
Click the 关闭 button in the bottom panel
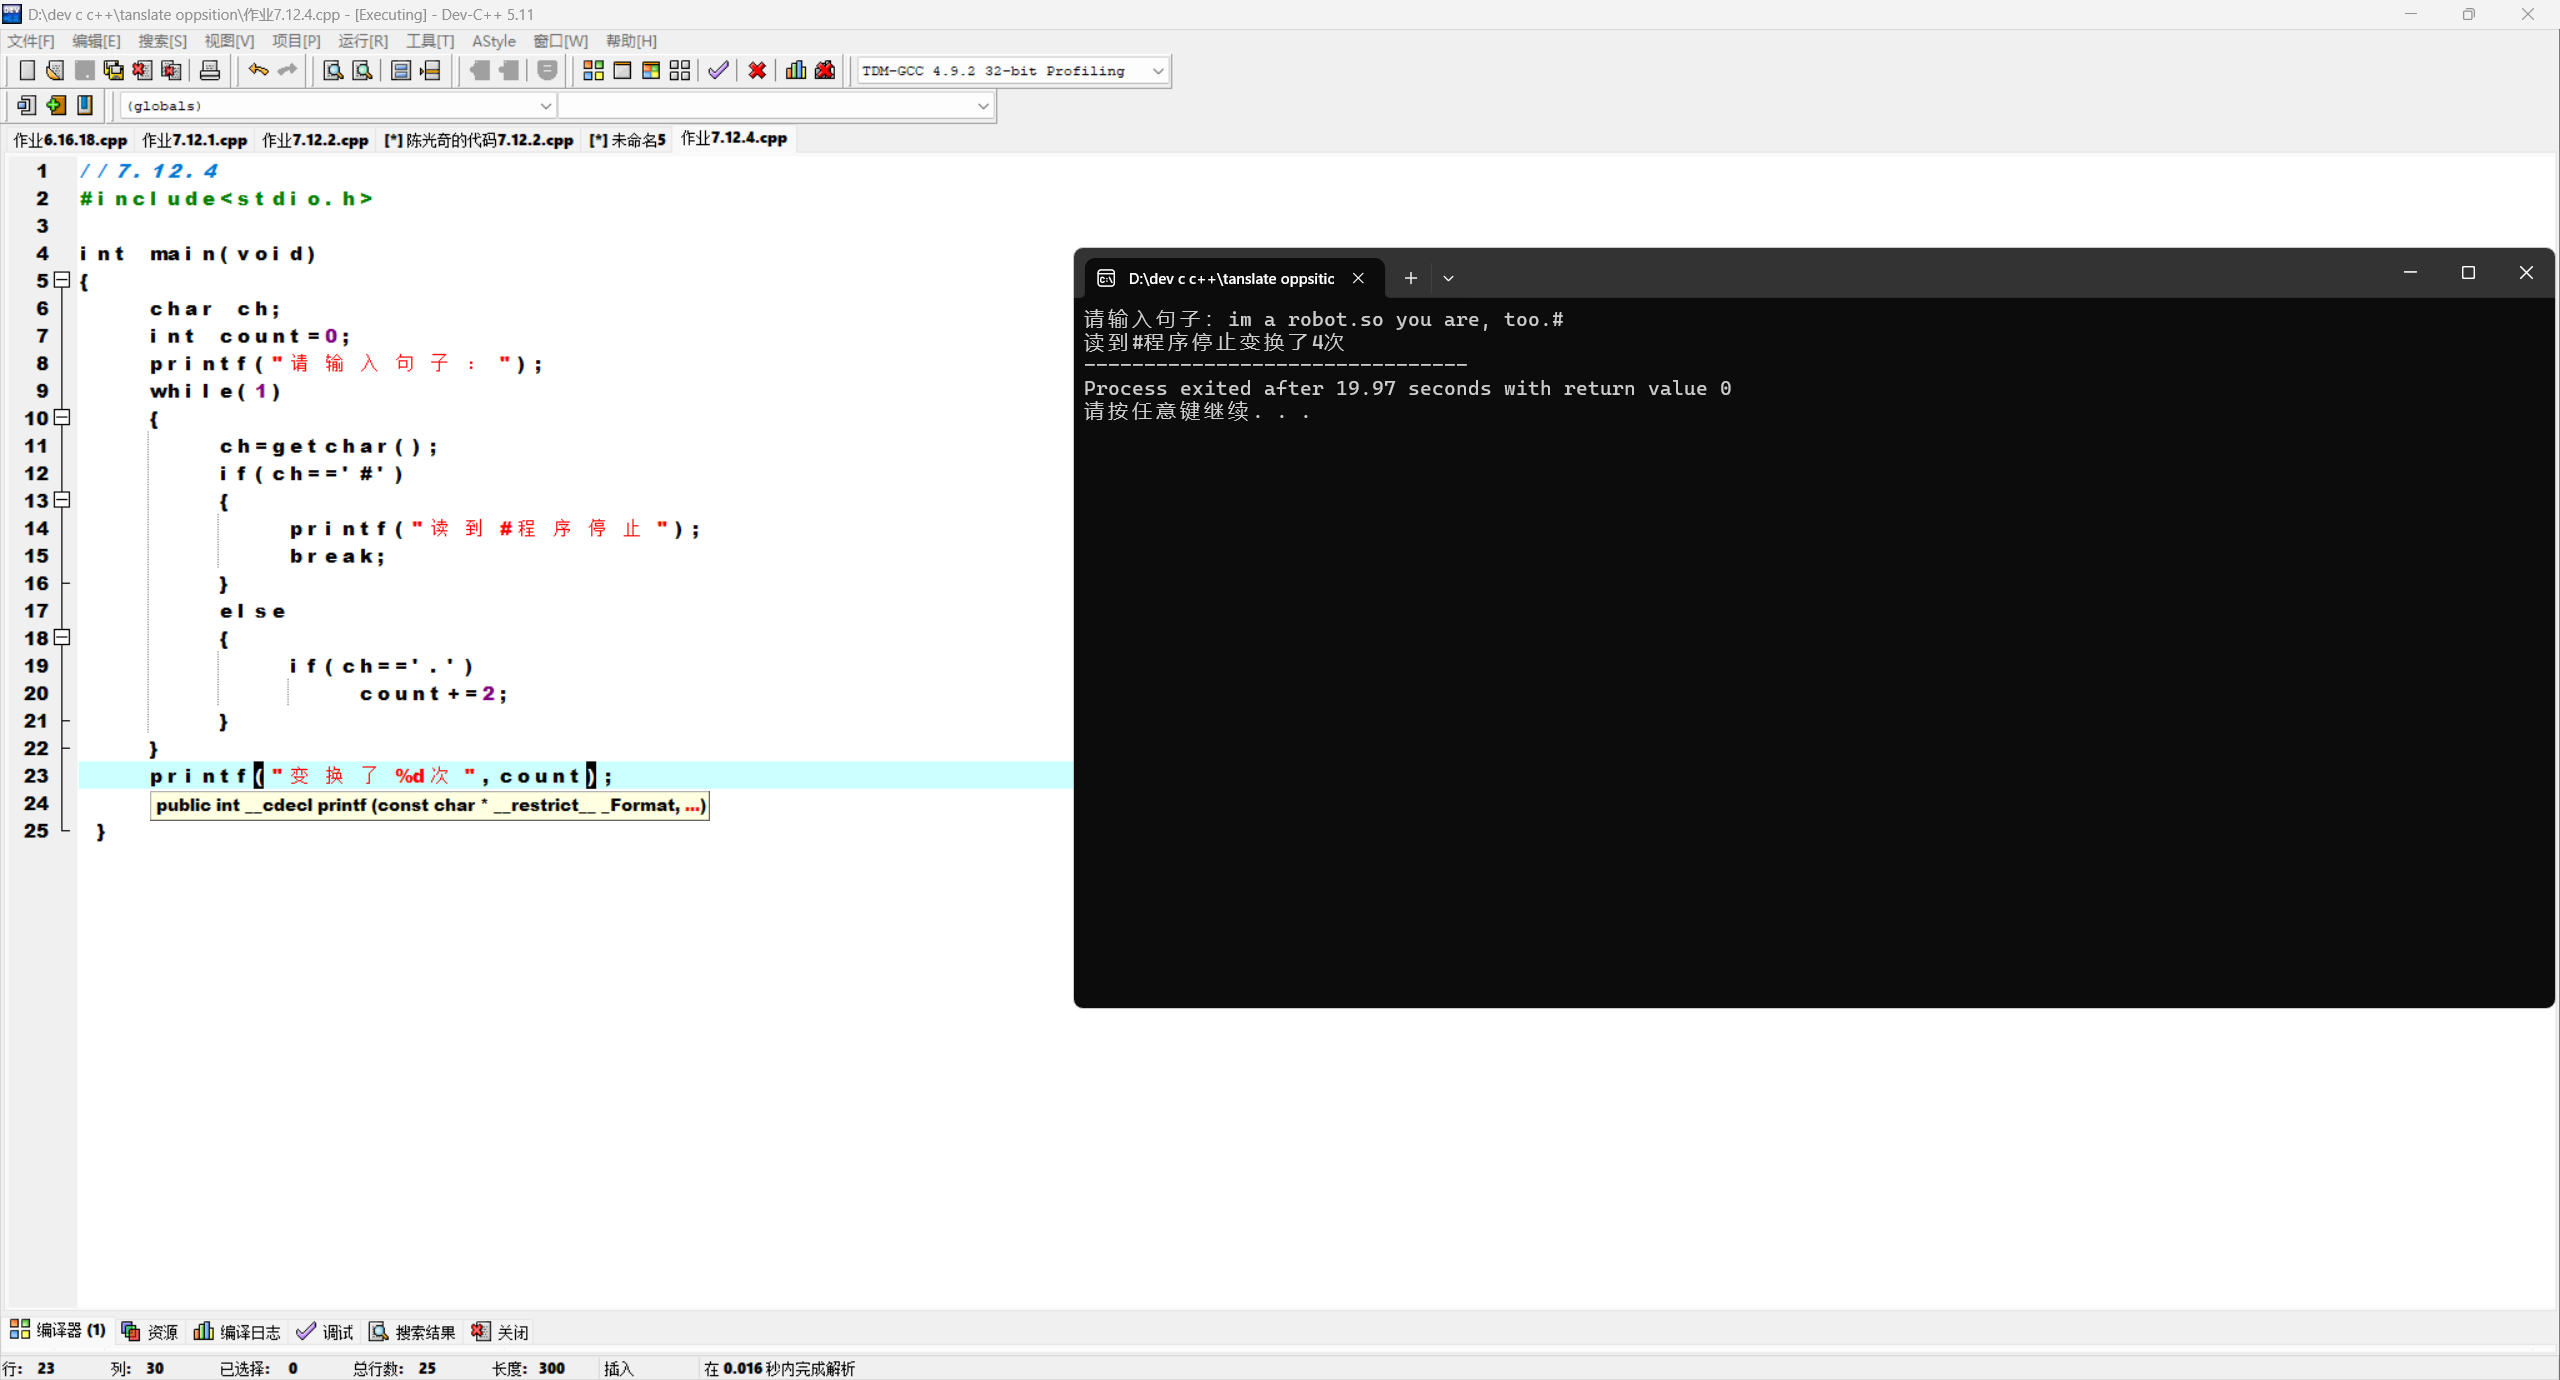click(x=500, y=1332)
